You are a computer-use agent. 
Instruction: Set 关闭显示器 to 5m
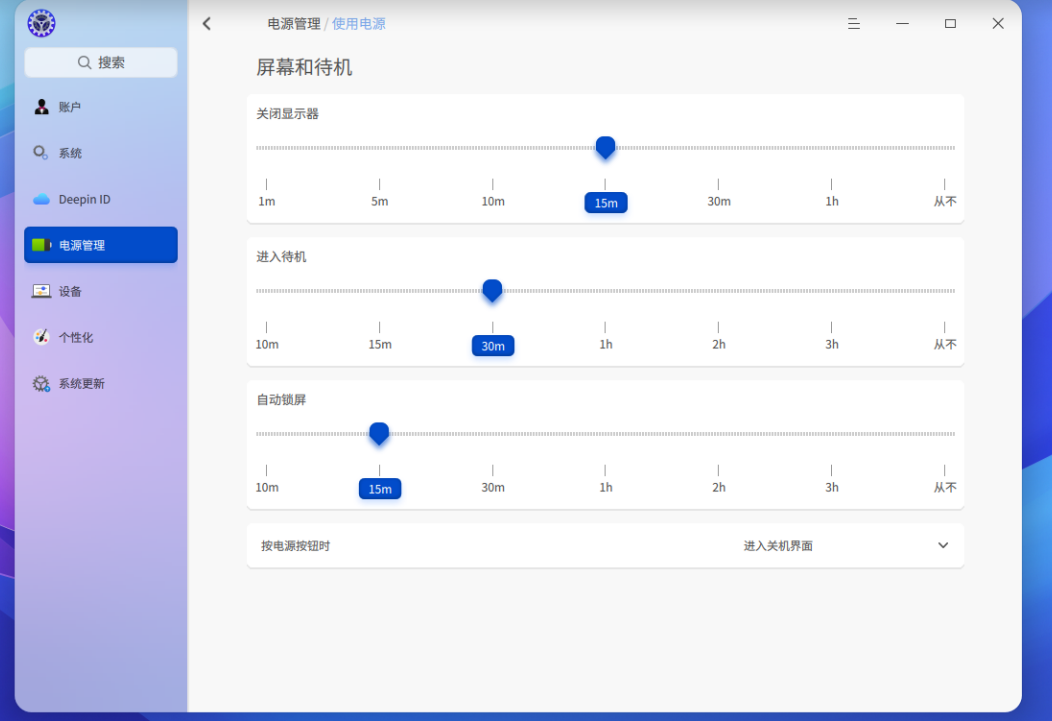pyautogui.click(x=380, y=201)
